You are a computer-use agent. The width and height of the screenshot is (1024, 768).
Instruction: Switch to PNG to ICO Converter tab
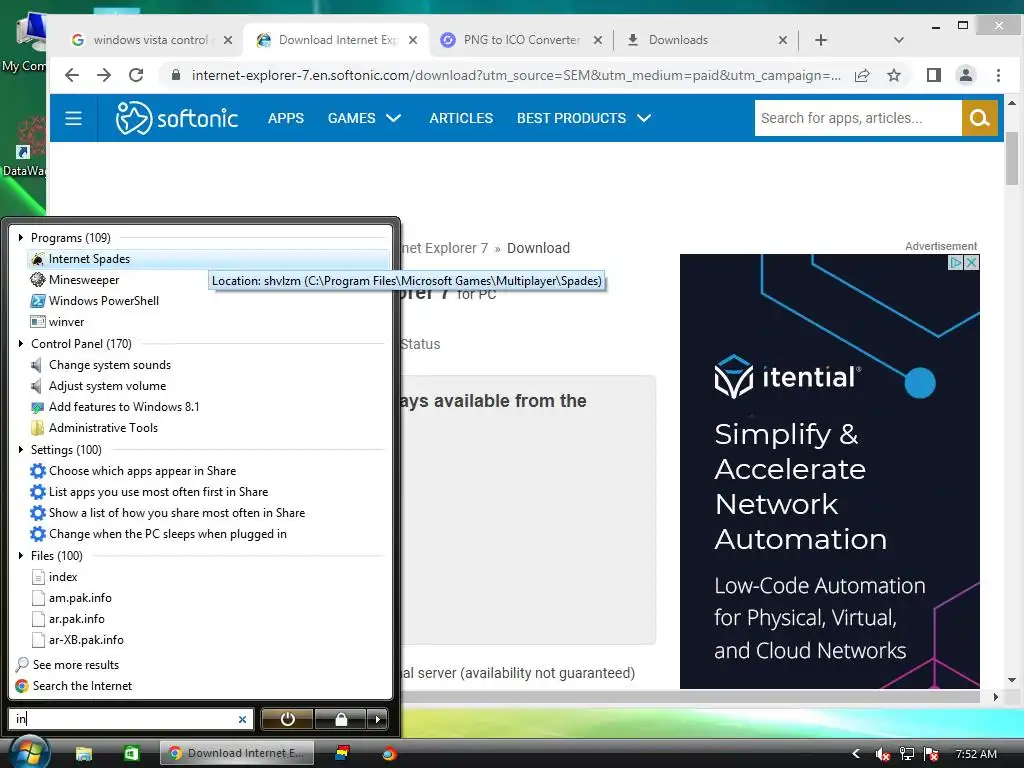click(x=520, y=40)
